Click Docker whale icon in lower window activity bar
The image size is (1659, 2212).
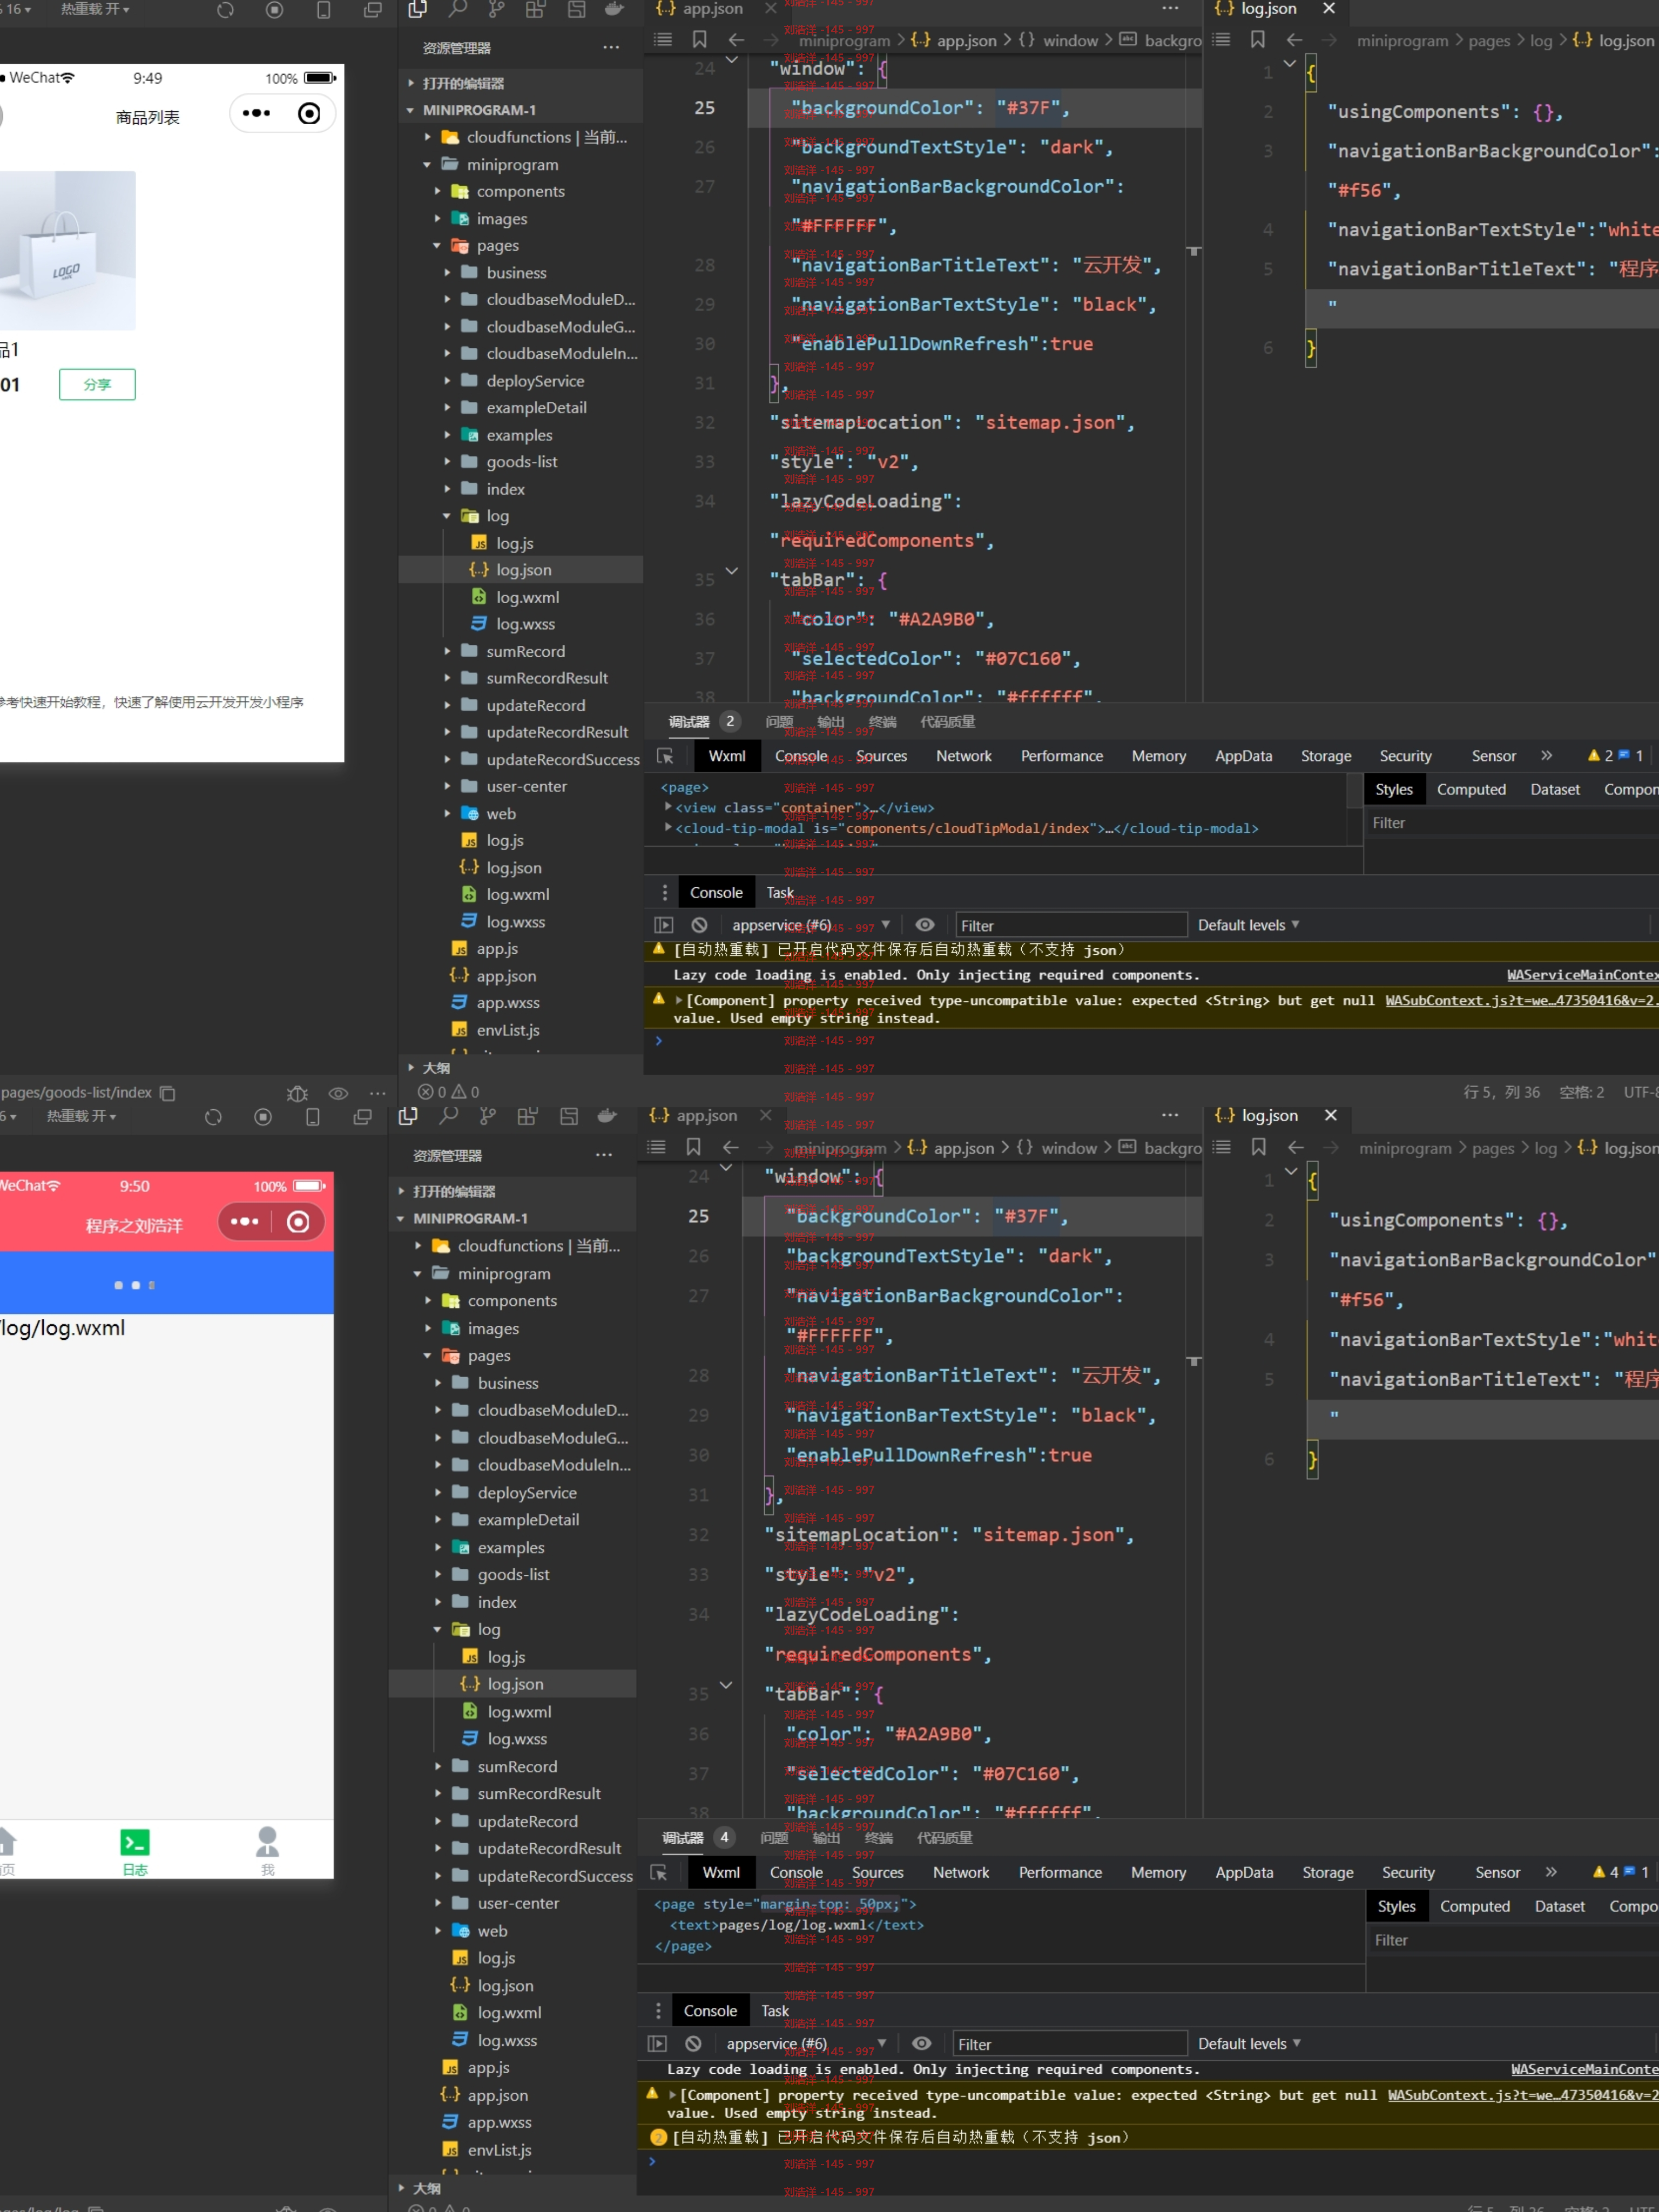click(x=607, y=1116)
